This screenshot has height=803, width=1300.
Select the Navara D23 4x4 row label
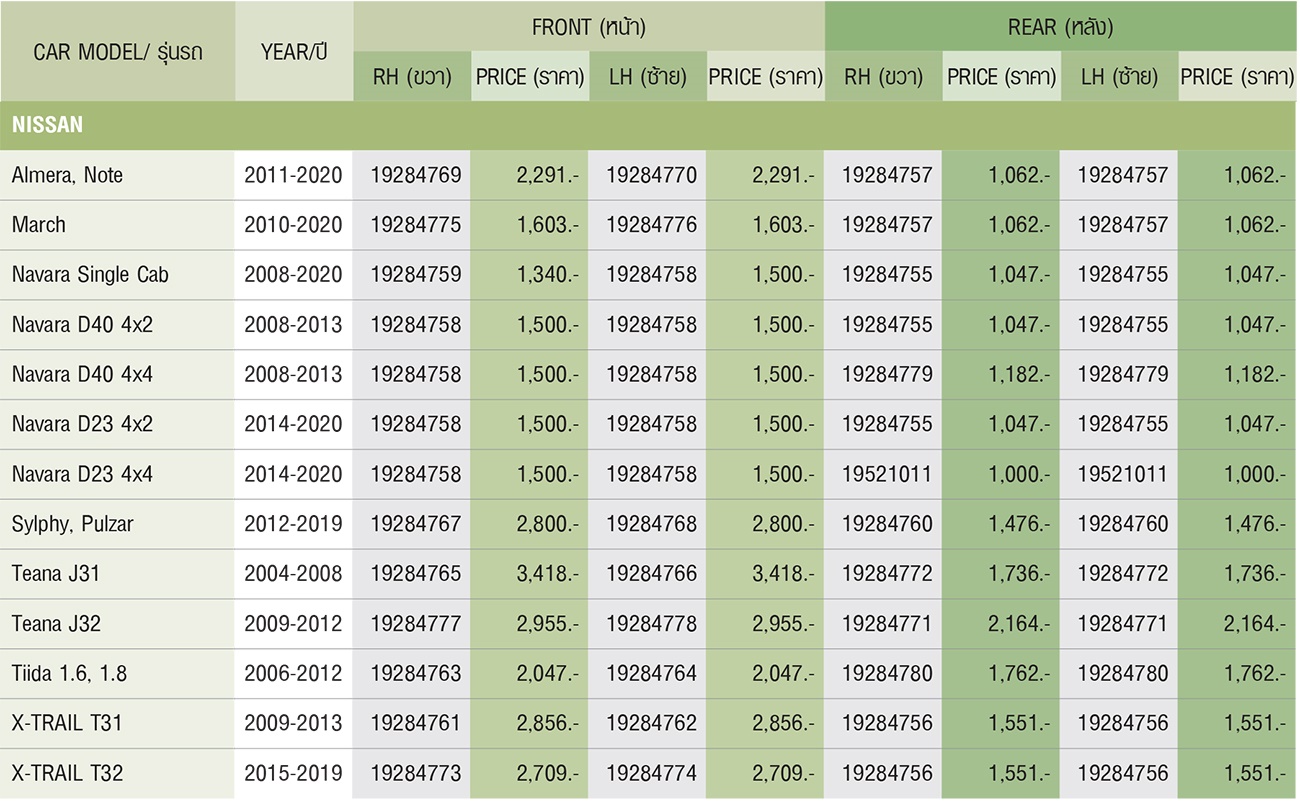(x=82, y=474)
